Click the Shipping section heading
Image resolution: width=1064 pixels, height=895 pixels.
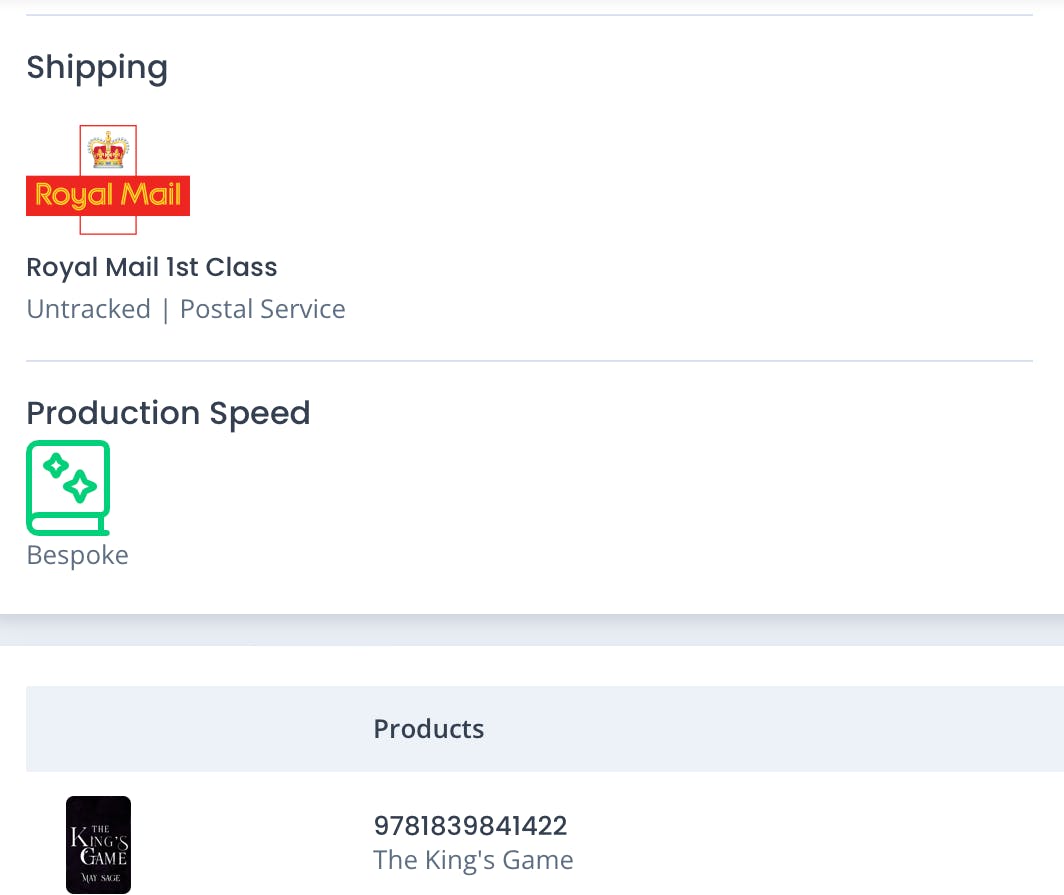pyautogui.click(x=97, y=67)
